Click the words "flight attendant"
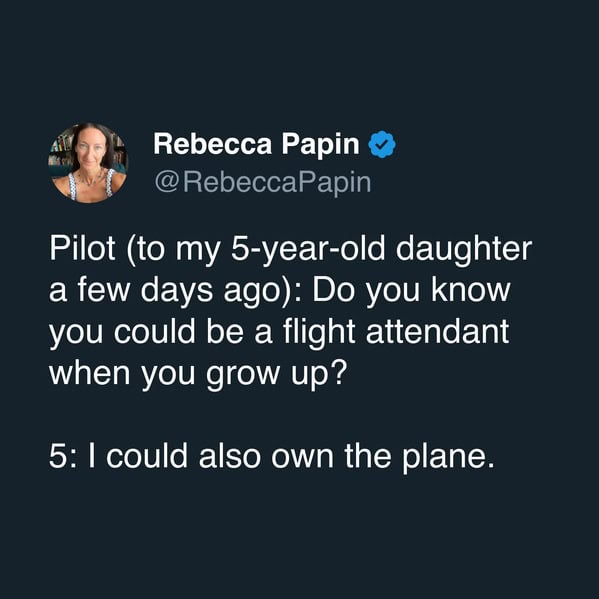Image resolution: width=599 pixels, height=599 pixels. click(396, 333)
